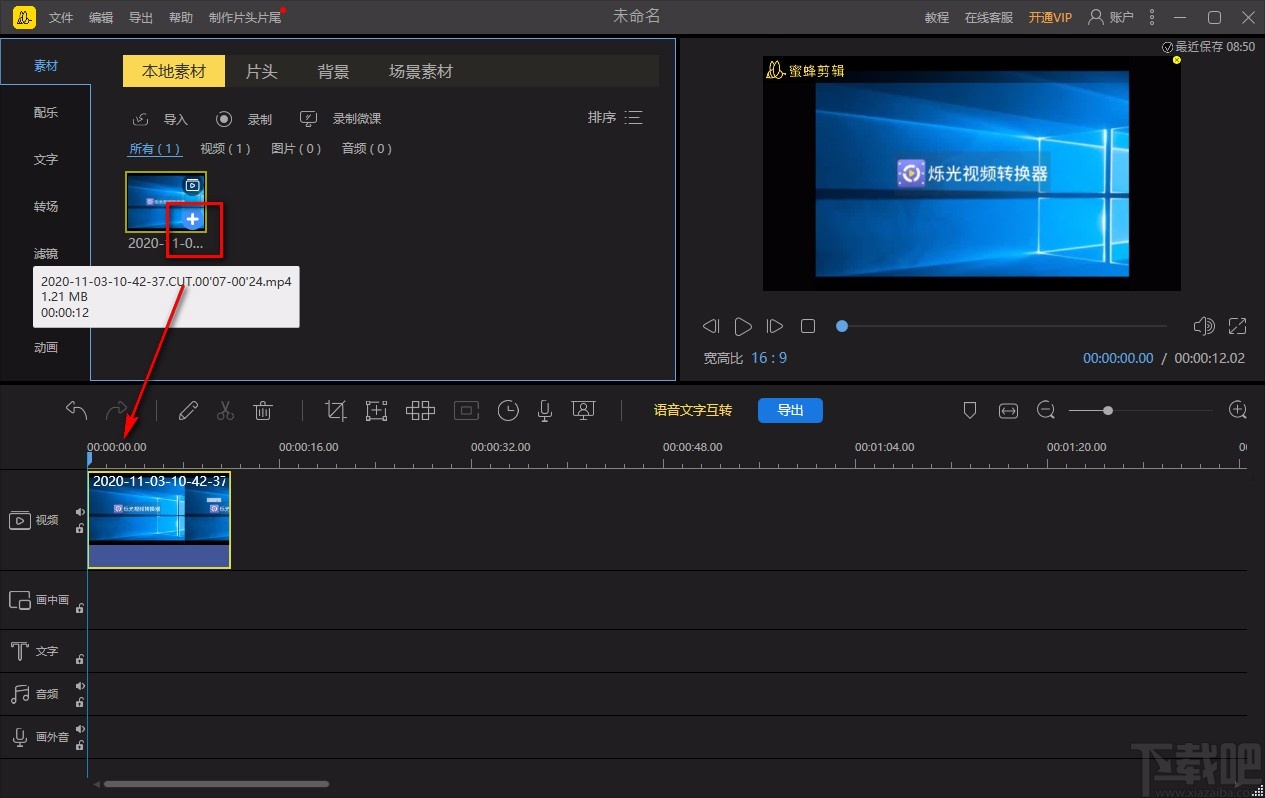Toggle lock on the 文字 track
Image resolution: width=1265 pixels, height=798 pixels.
(x=80, y=659)
